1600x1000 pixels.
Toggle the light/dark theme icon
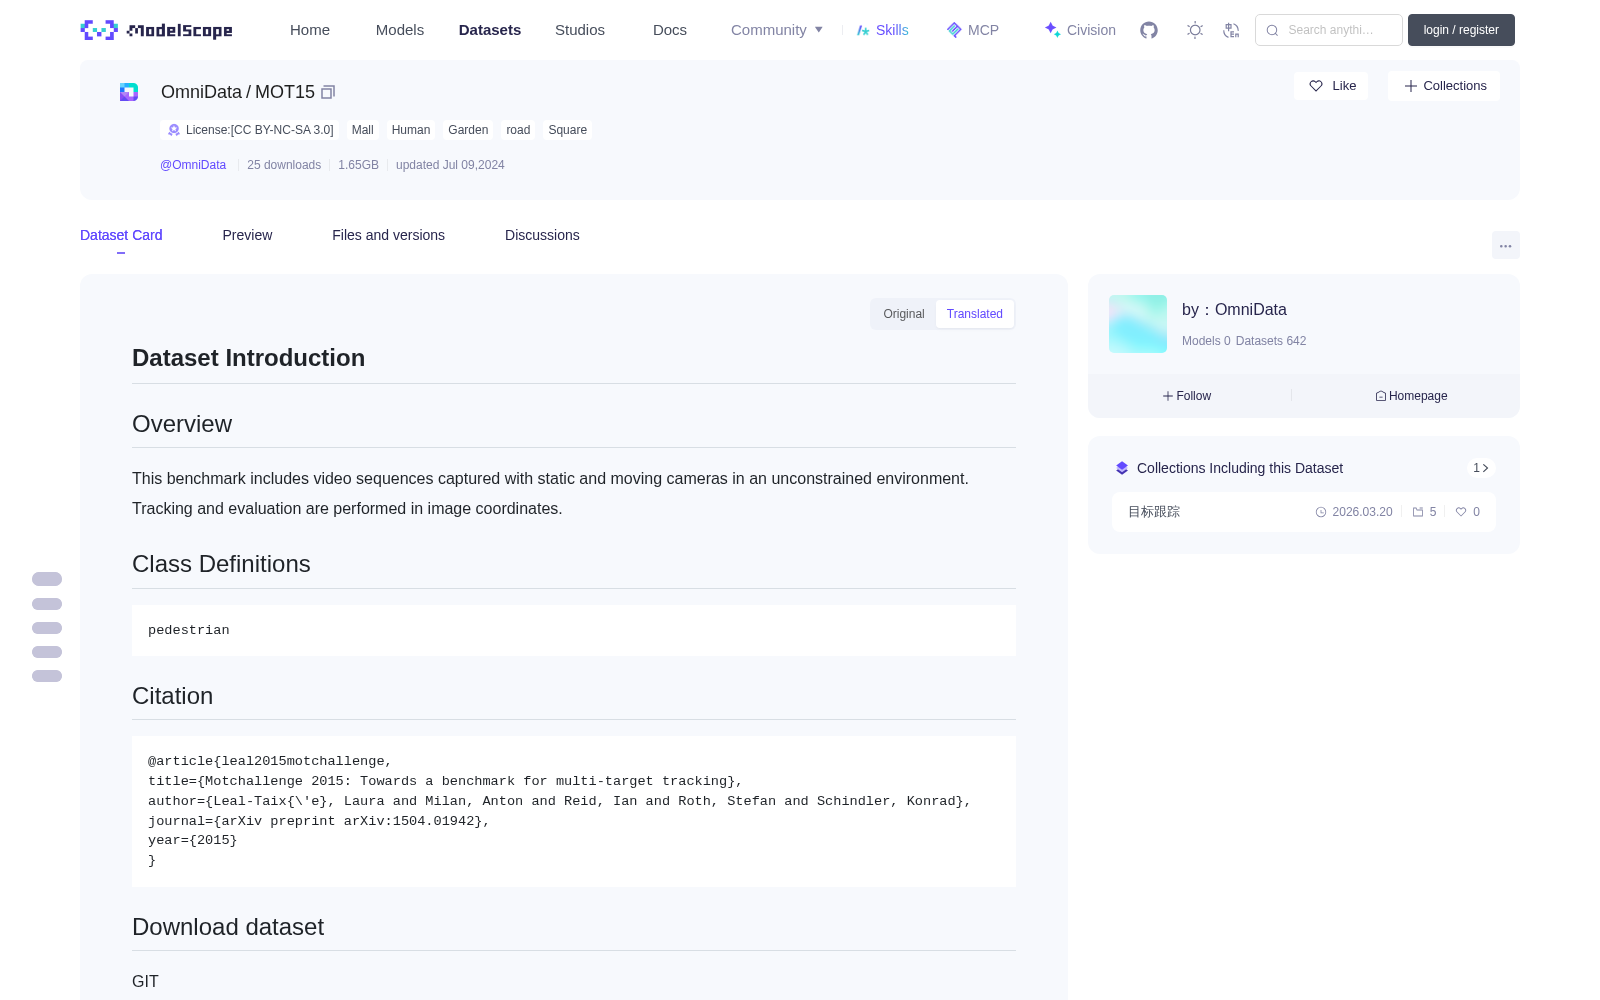(x=1195, y=30)
